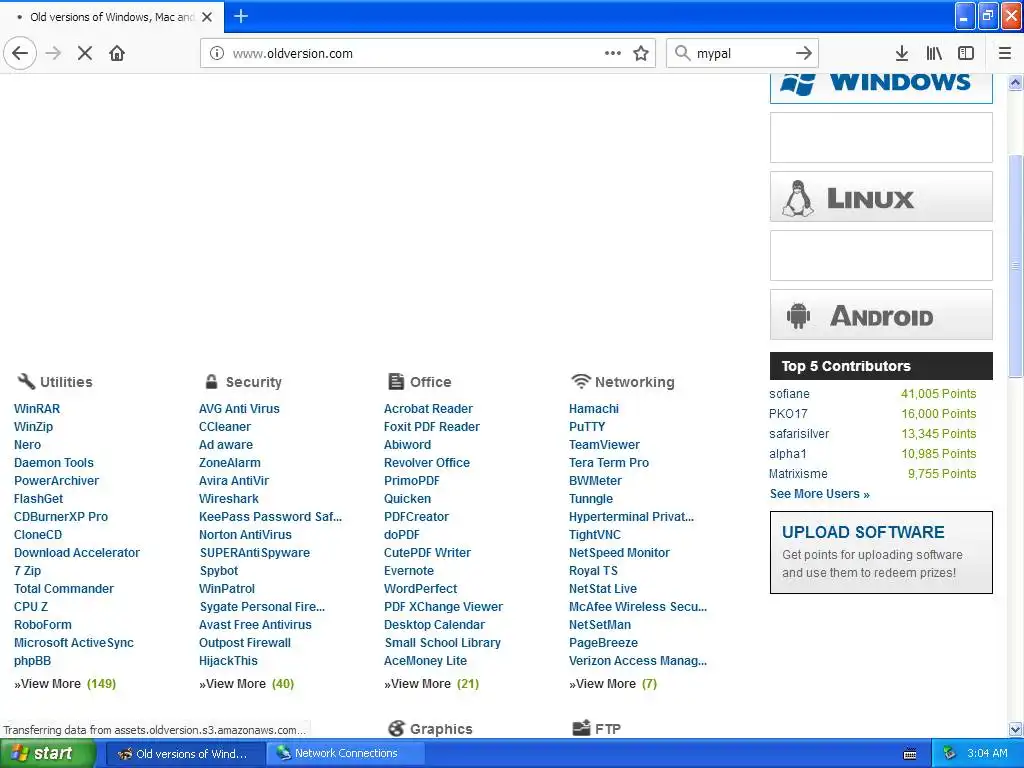
Task: Open the TeamViewer link
Action: click(x=604, y=445)
